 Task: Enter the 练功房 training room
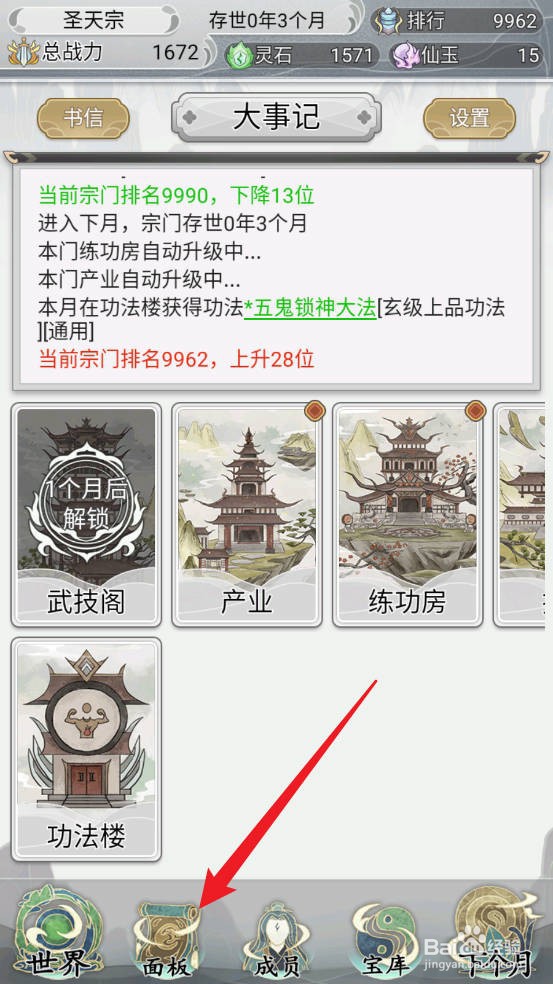pyautogui.click(x=407, y=515)
